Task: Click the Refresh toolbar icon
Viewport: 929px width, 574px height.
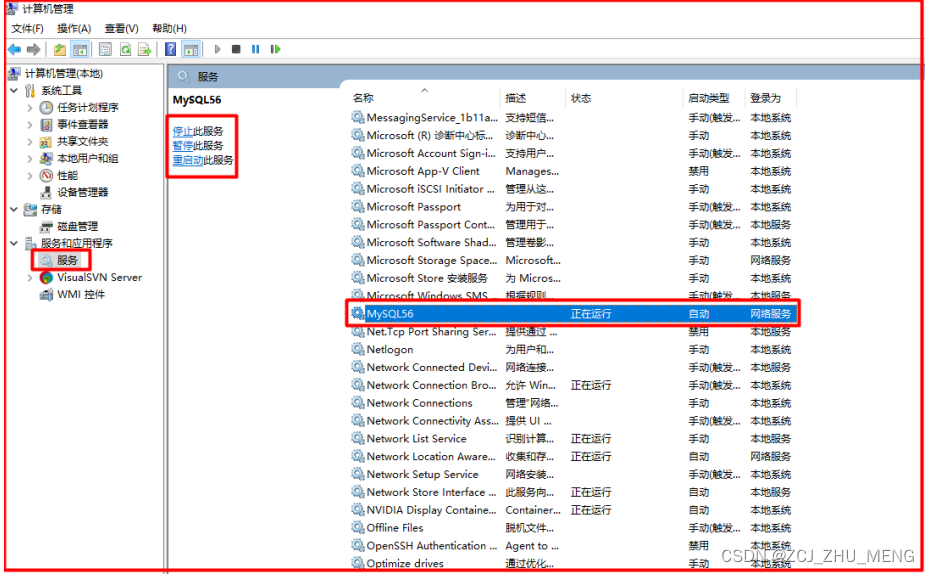Action: tap(126, 49)
